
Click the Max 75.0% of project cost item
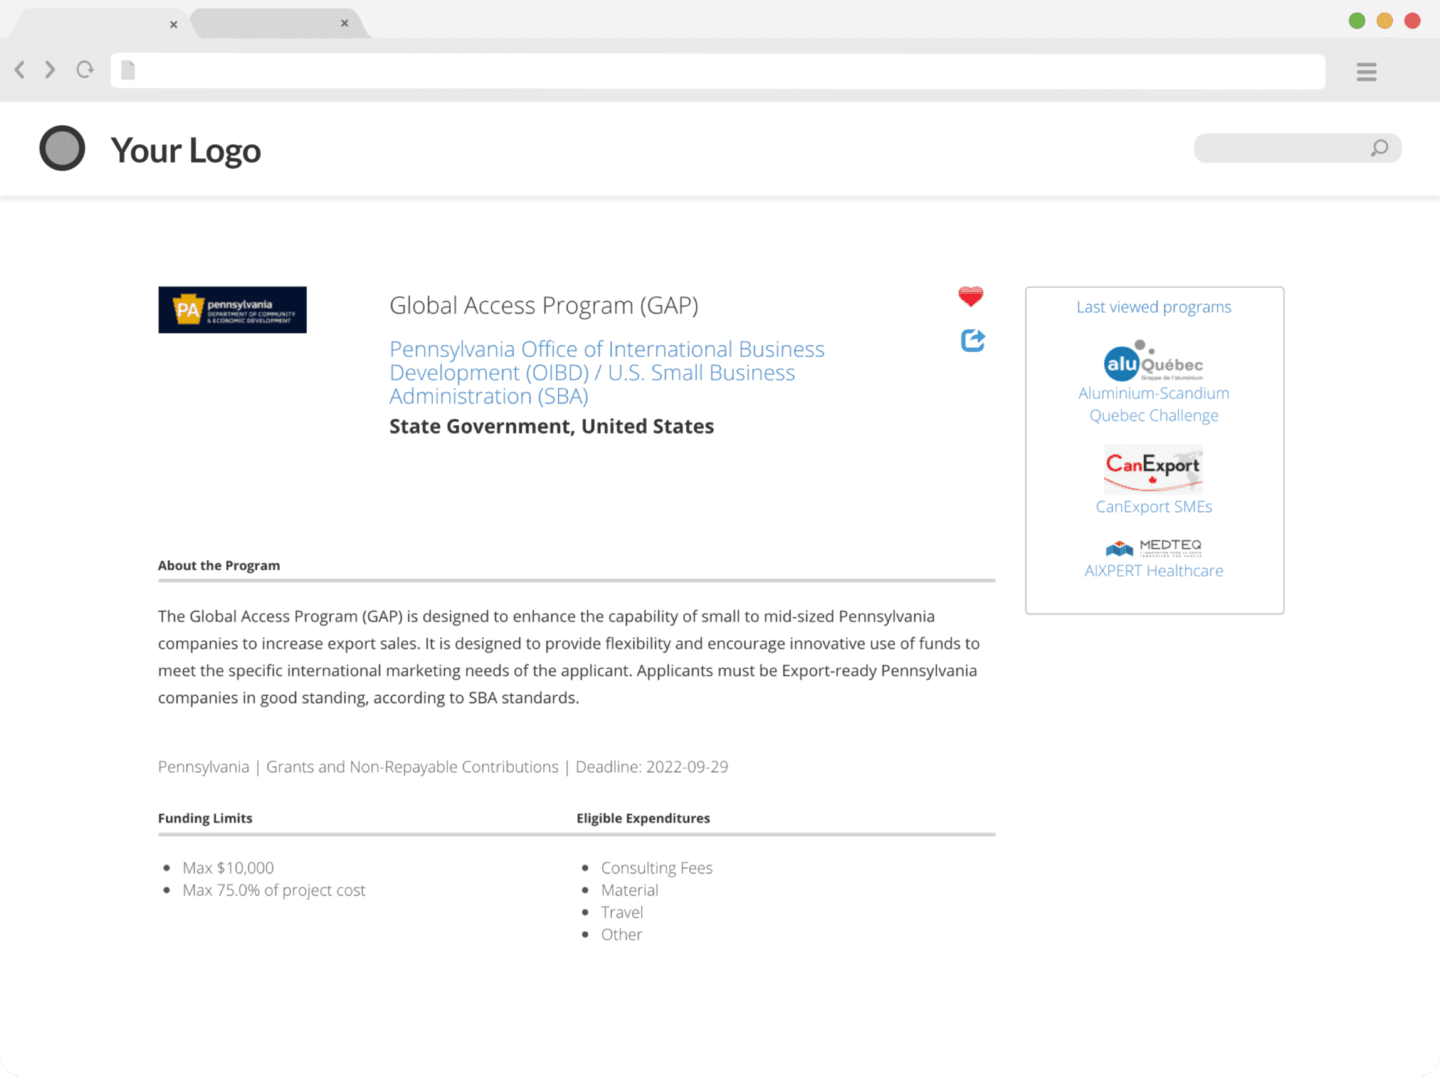(x=274, y=890)
